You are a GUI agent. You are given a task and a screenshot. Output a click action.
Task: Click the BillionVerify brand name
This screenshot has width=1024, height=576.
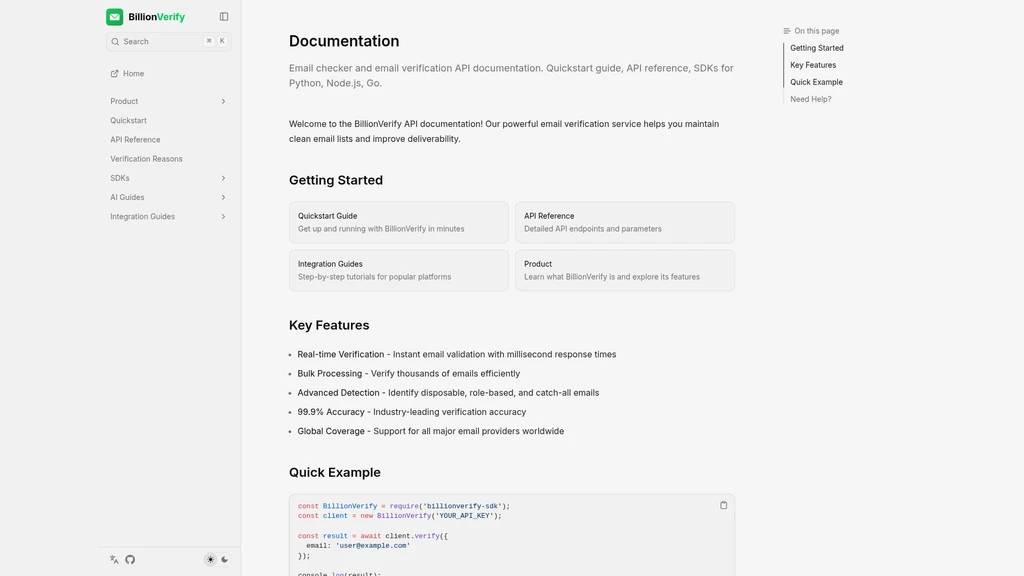pyautogui.click(x=157, y=17)
